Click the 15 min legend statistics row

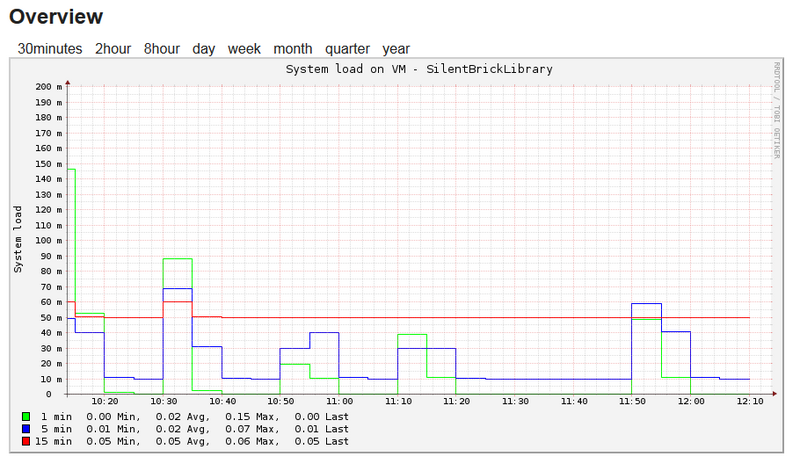click(192, 441)
